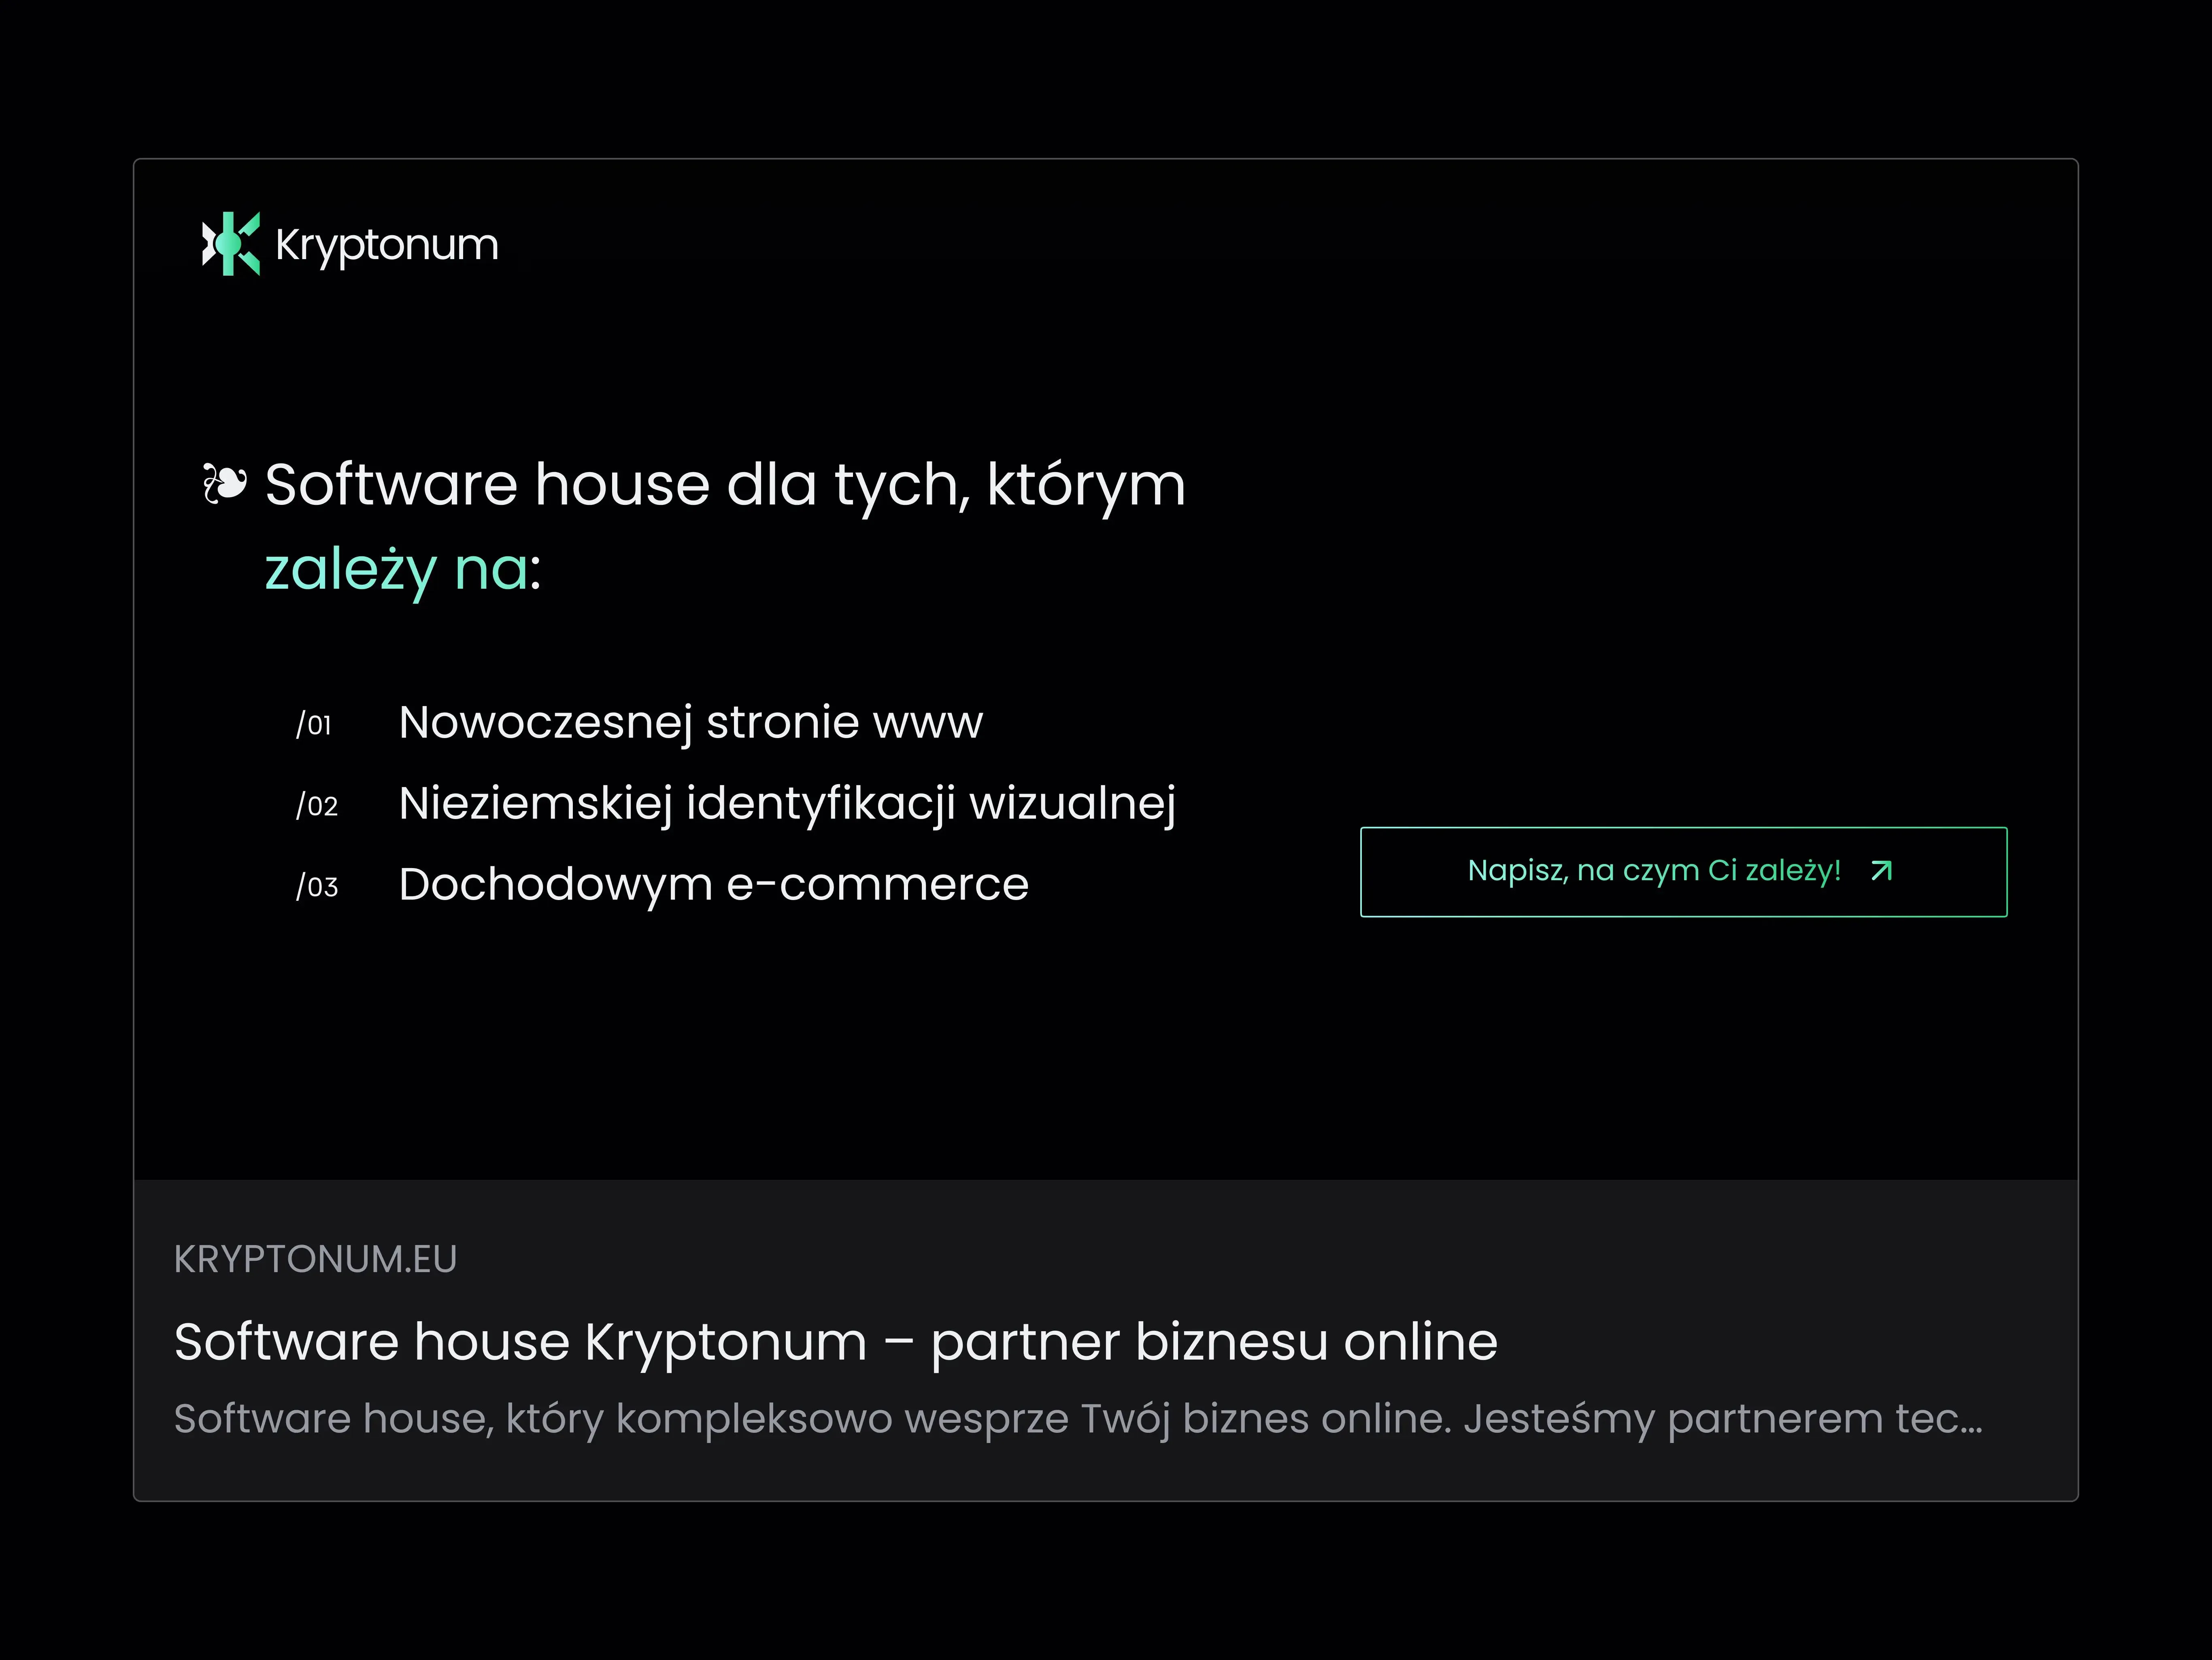2212x1660 pixels.
Task: Click the word 'wizualnej' in the second item
Action: pyautogui.click(x=1072, y=803)
